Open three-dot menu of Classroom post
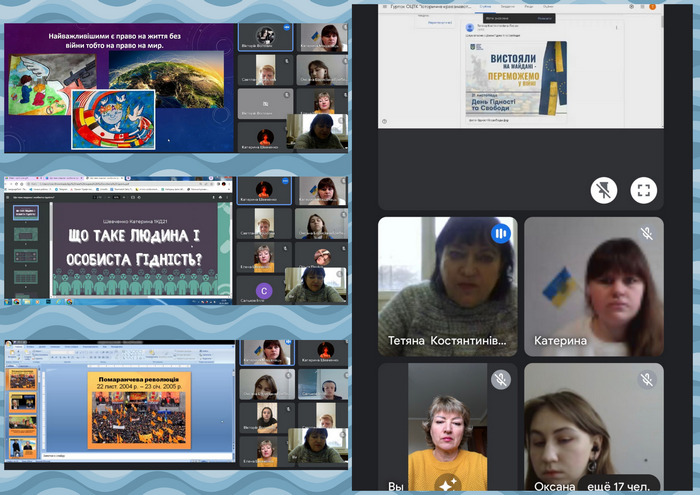This screenshot has width=700, height=495. click(617, 27)
